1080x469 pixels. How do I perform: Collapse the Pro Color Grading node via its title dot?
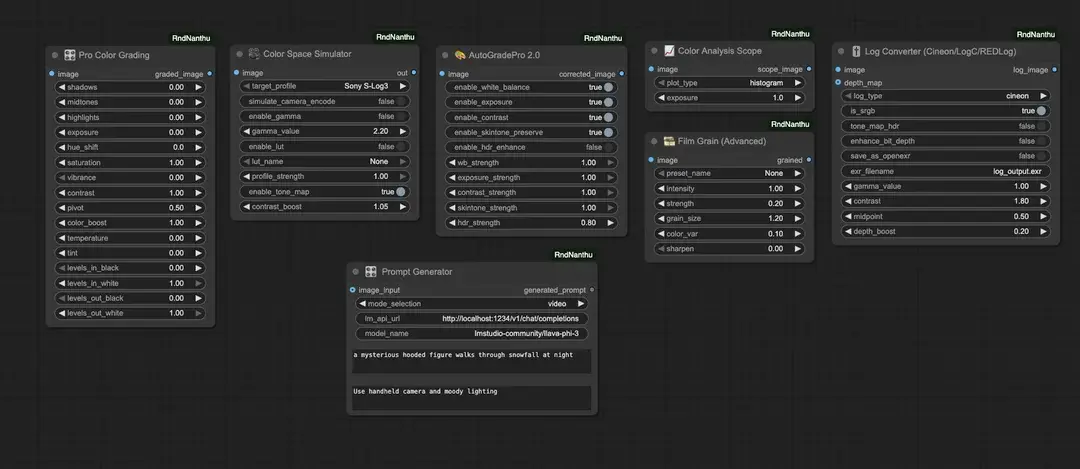(55, 55)
